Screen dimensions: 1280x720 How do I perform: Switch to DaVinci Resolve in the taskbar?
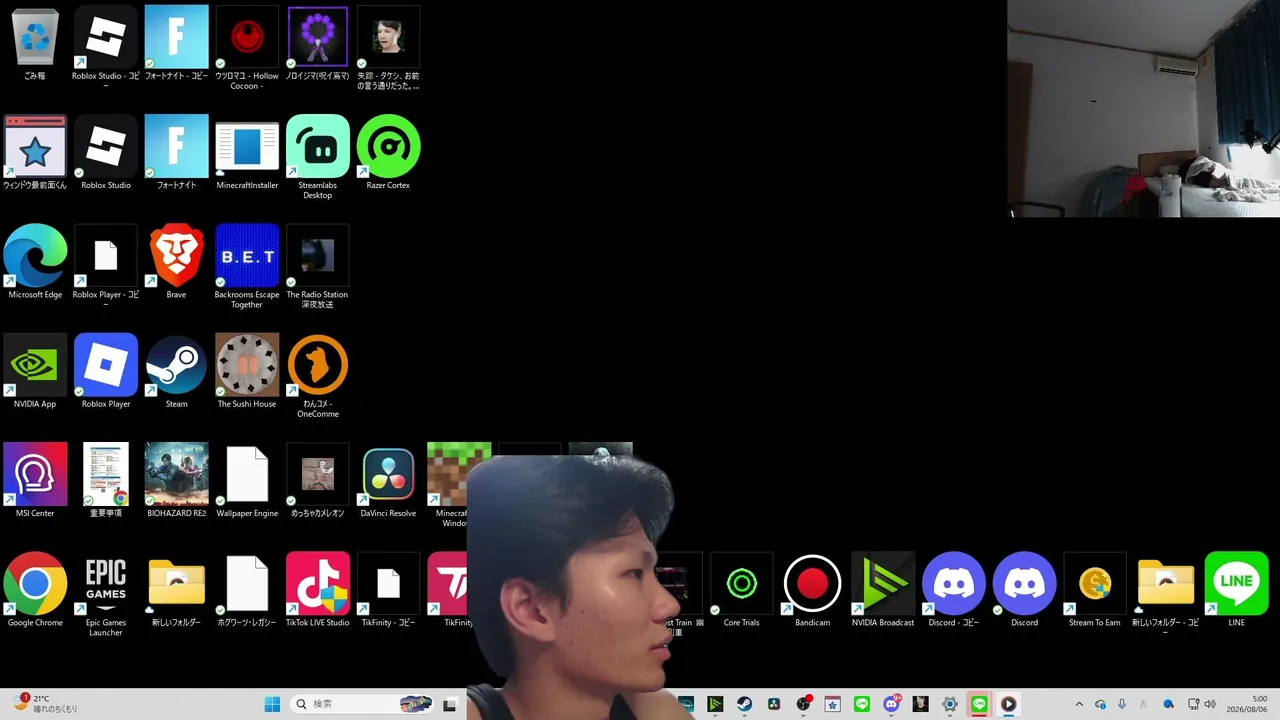tap(774, 704)
